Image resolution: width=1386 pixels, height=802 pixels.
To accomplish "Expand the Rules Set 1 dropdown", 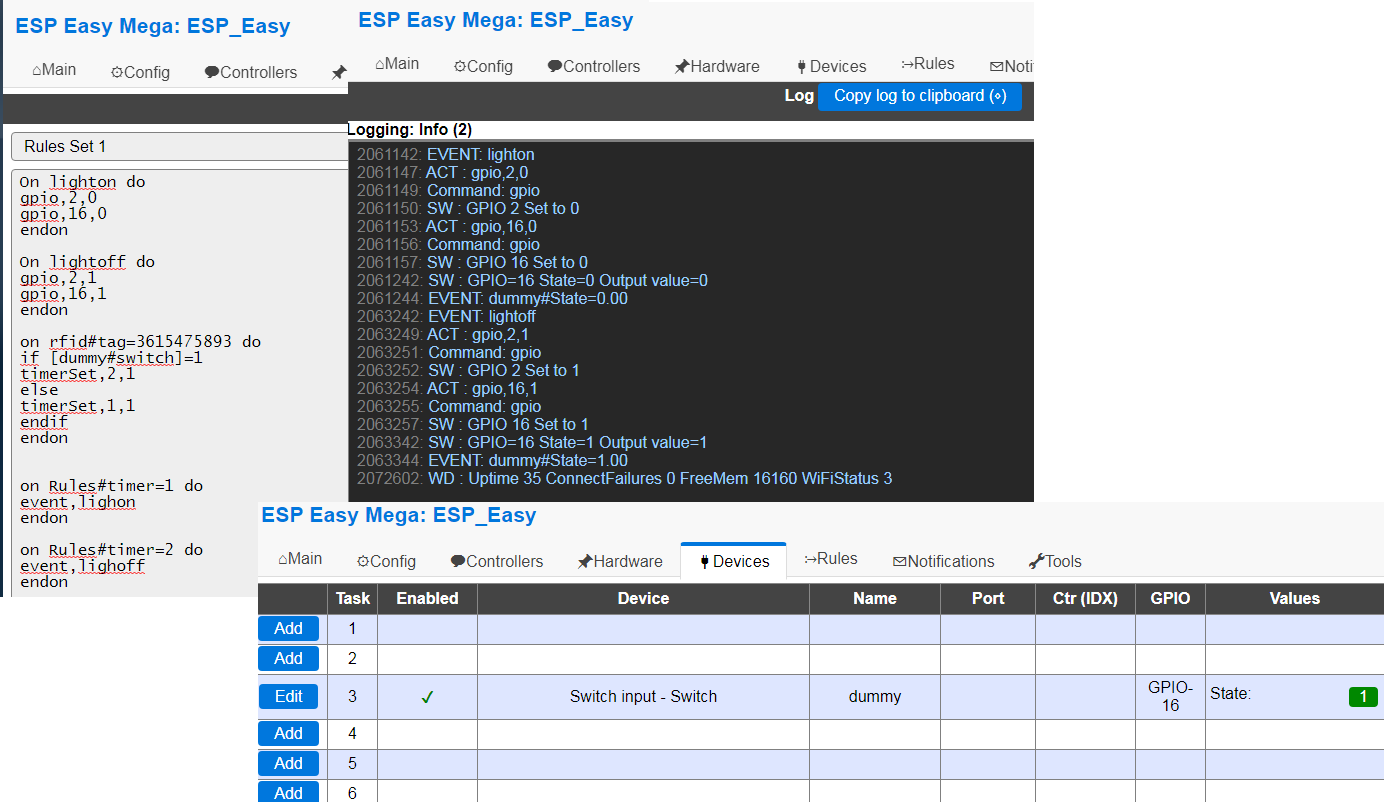I will pos(180,146).
